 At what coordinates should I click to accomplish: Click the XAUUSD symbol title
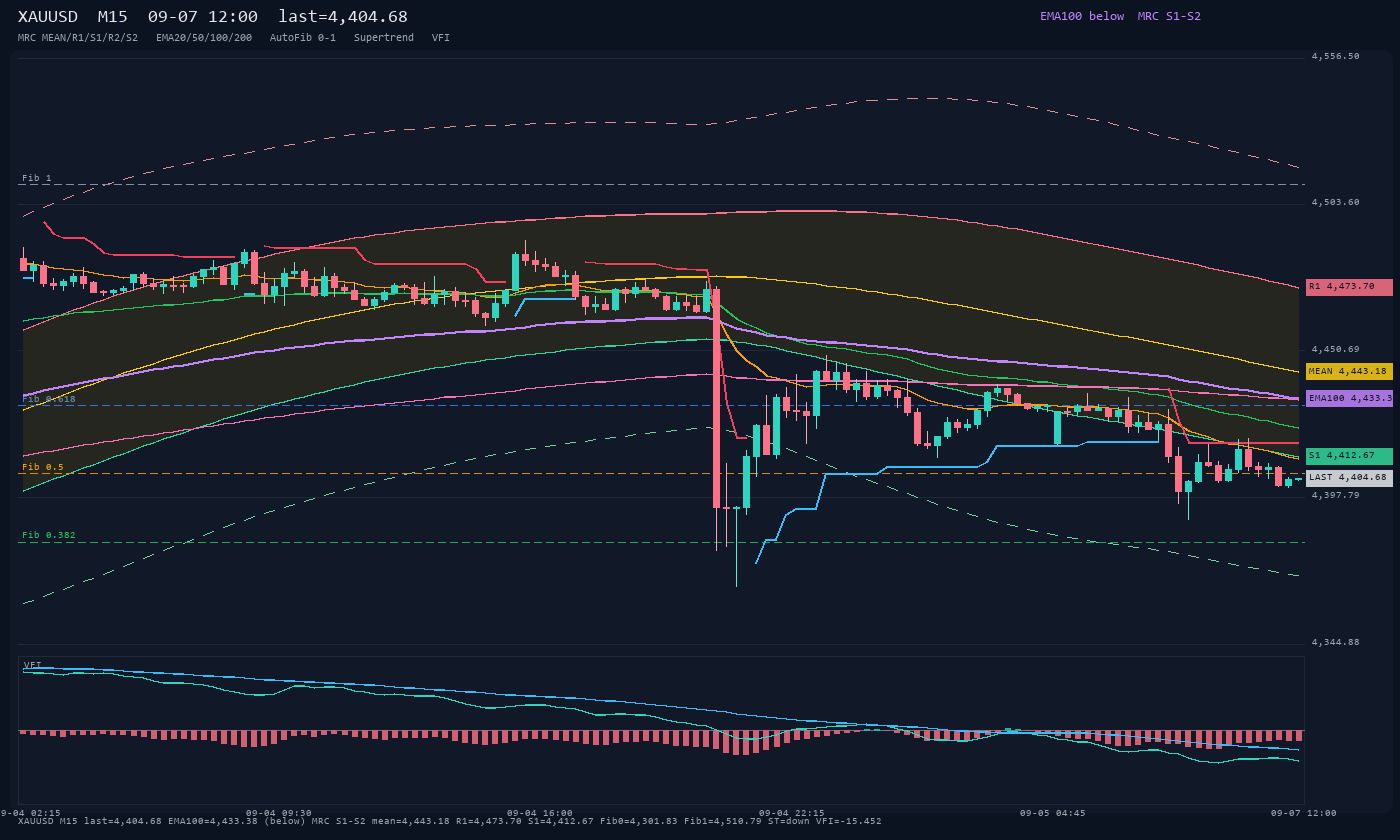[x=48, y=17]
